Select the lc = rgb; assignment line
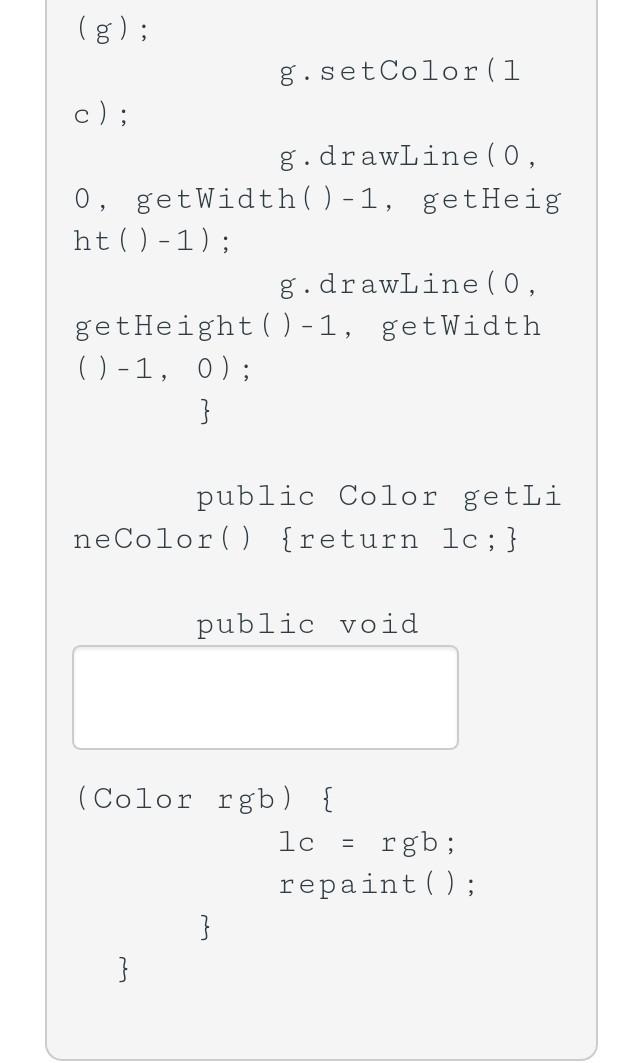The image size is (638, 1063). click(365, 841)
